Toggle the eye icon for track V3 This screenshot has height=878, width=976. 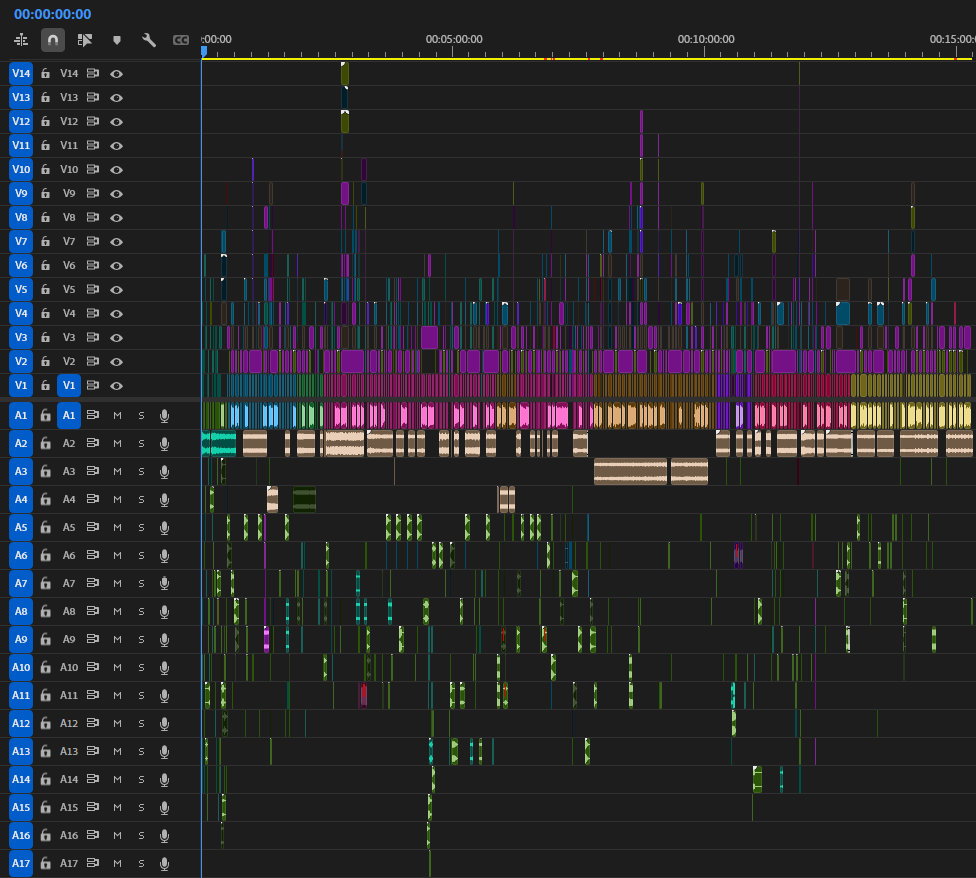click(x=117, y=337)
